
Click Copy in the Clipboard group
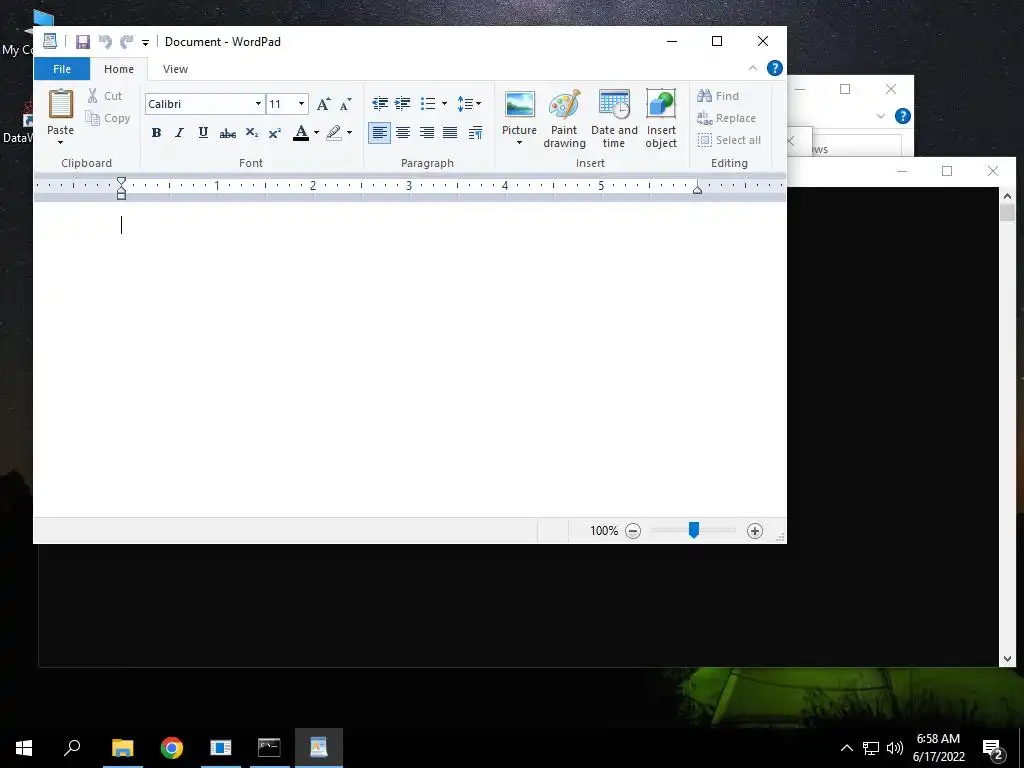[x=108, y=118]
